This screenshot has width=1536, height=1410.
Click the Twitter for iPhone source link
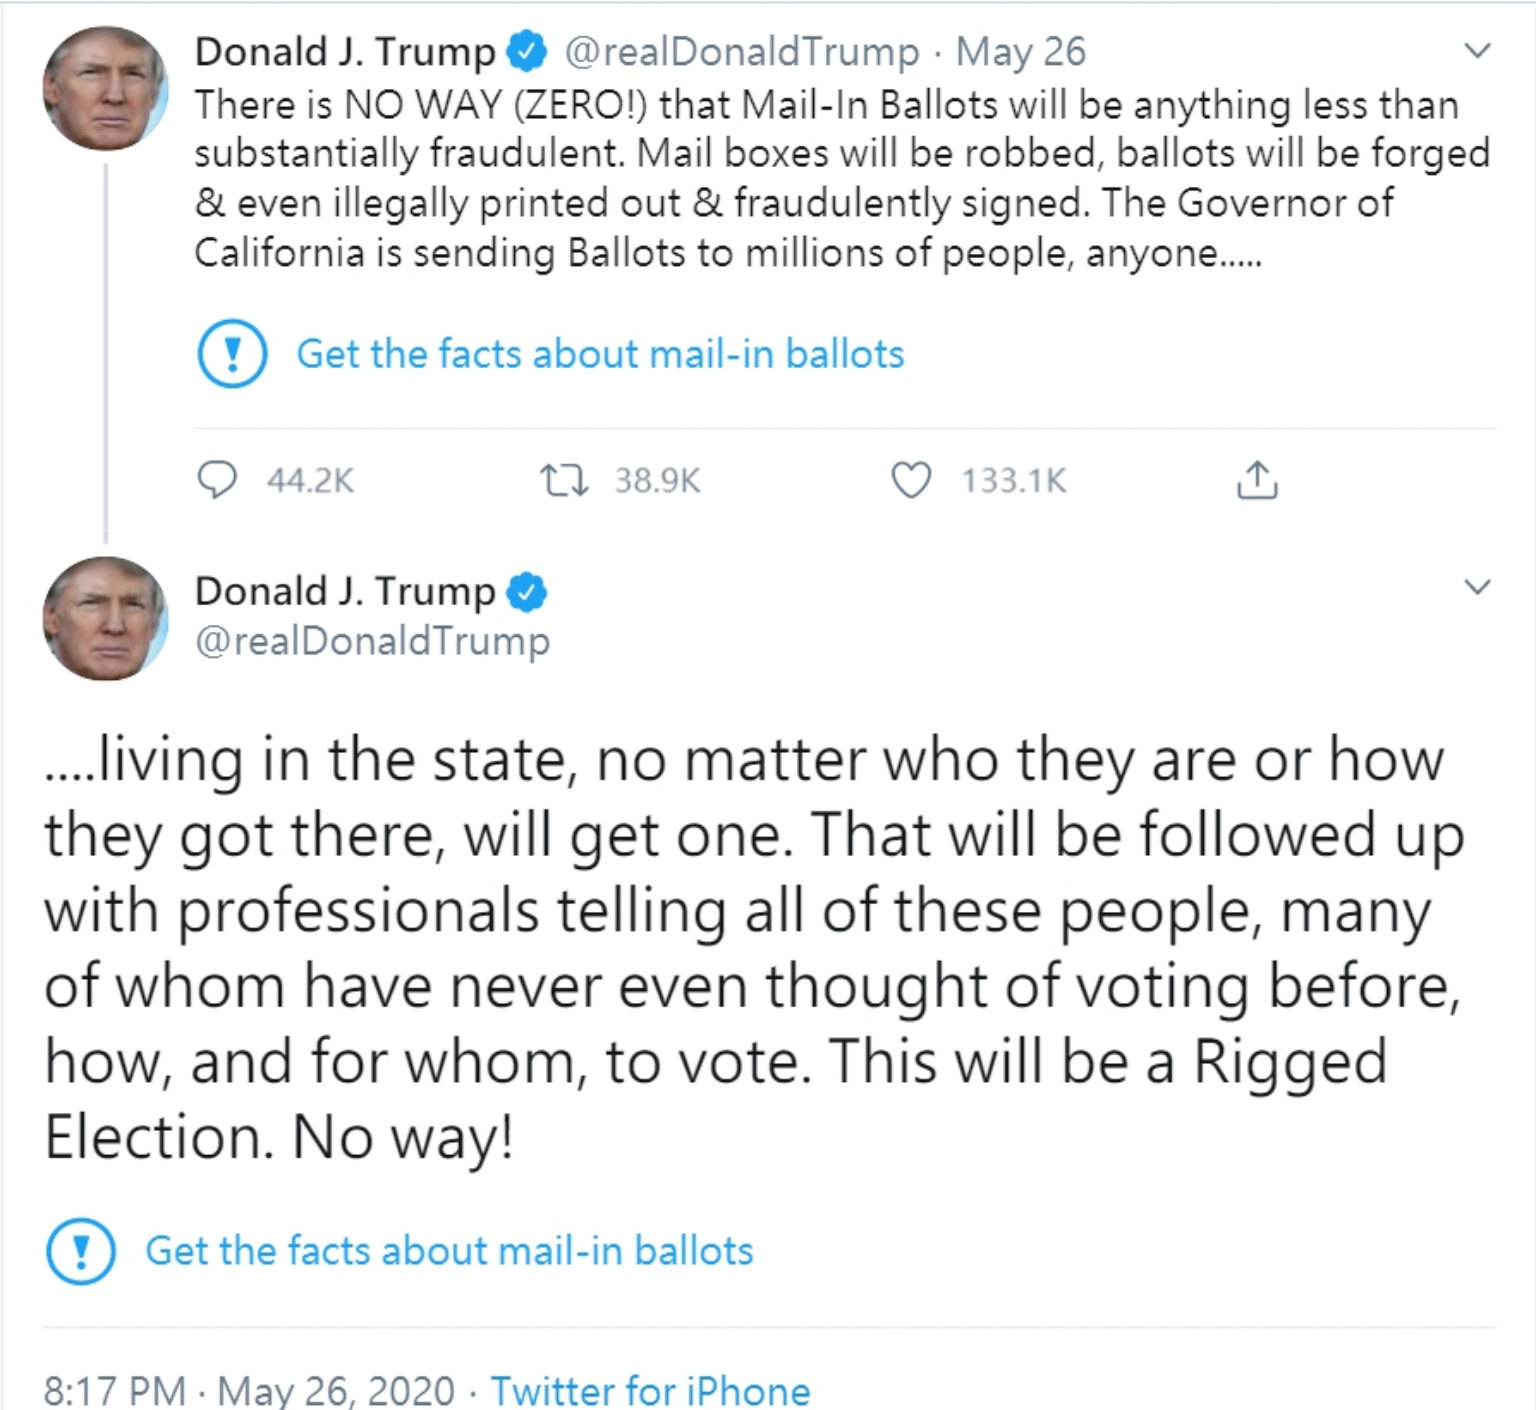[650, 1390]
